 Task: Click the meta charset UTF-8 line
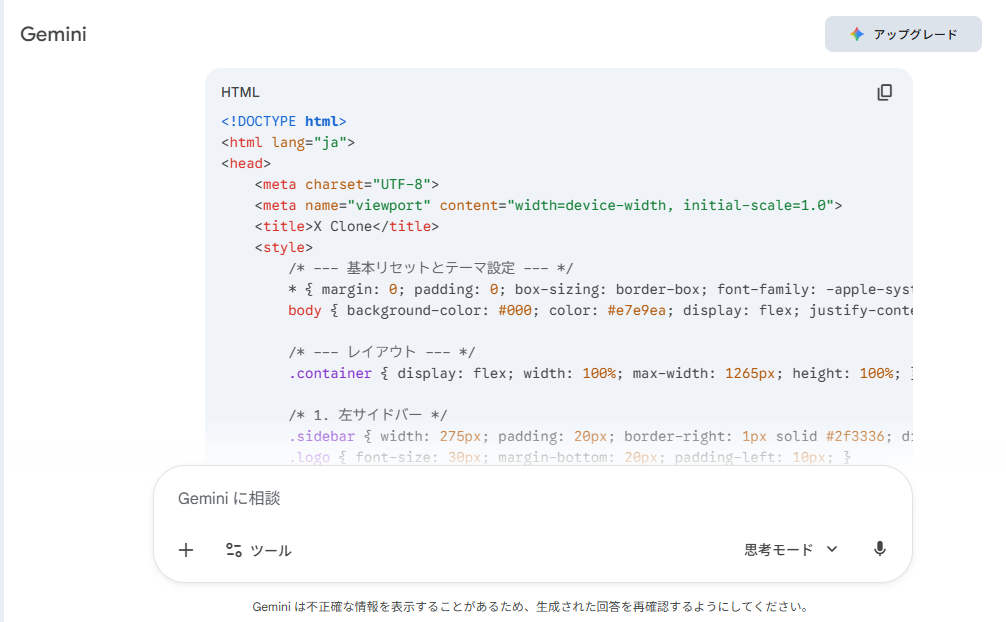point(346,184)
